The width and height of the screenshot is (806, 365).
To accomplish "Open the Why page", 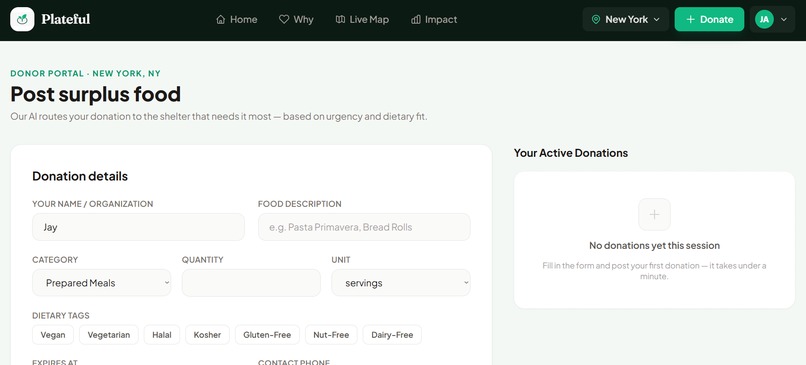I will click(296, 20).
